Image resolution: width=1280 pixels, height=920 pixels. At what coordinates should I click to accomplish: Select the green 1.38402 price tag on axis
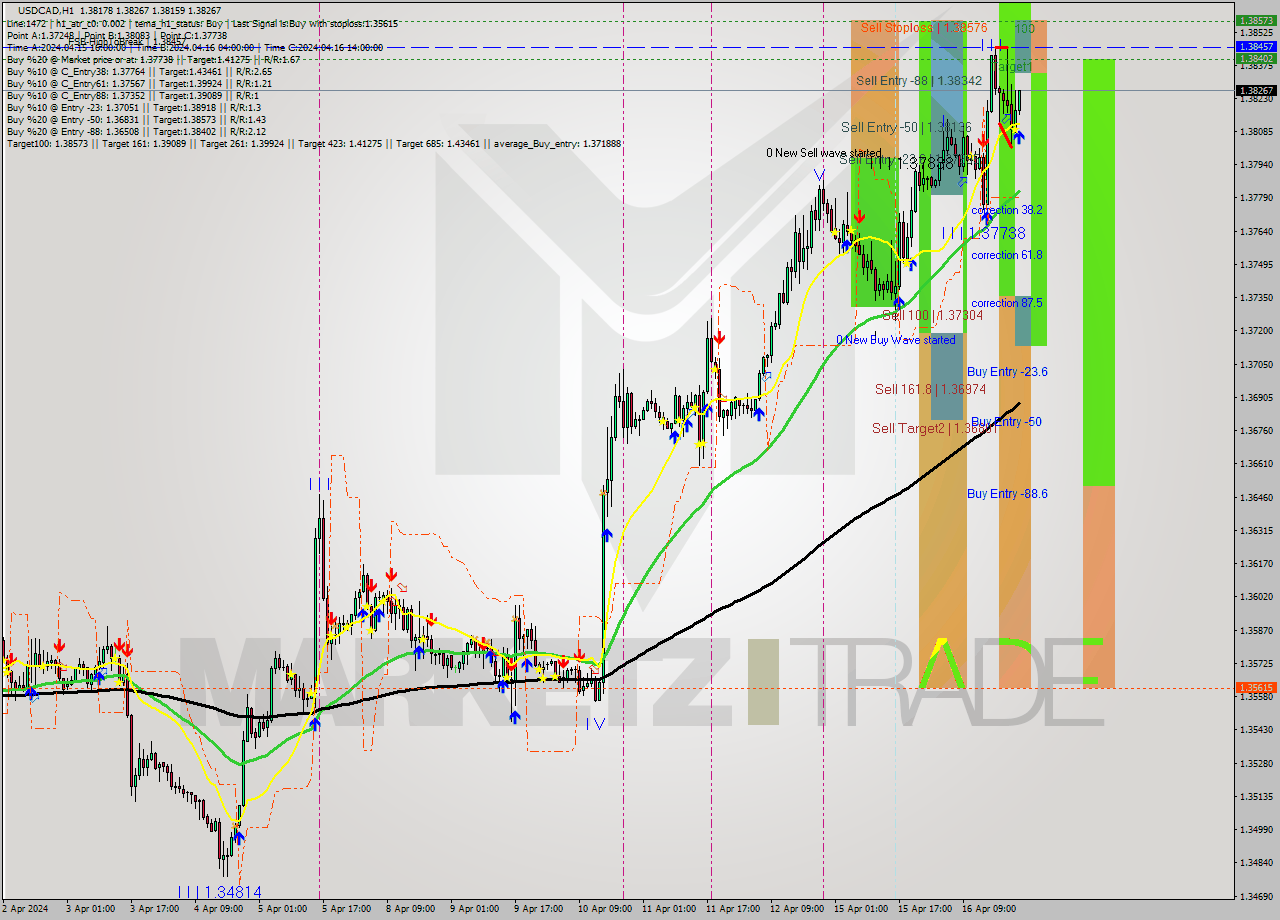click(1256, 58)
